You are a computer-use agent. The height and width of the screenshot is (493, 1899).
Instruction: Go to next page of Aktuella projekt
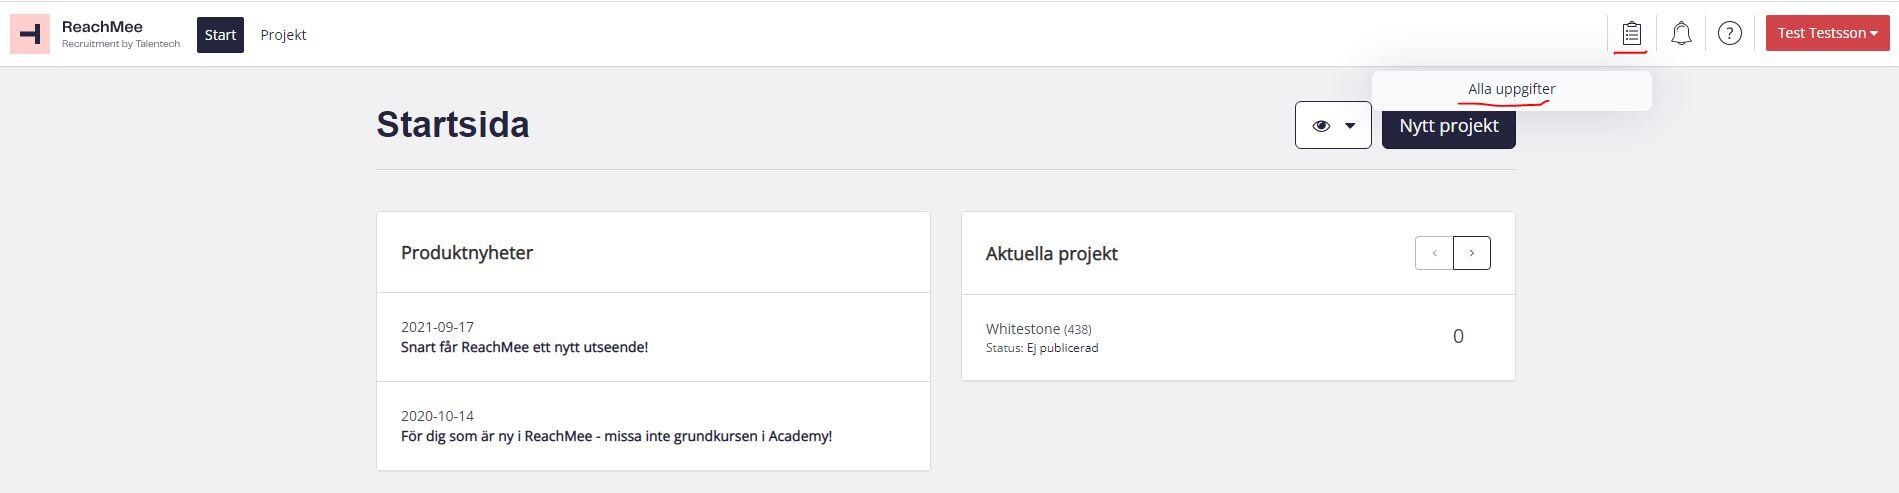point(1471,253)
